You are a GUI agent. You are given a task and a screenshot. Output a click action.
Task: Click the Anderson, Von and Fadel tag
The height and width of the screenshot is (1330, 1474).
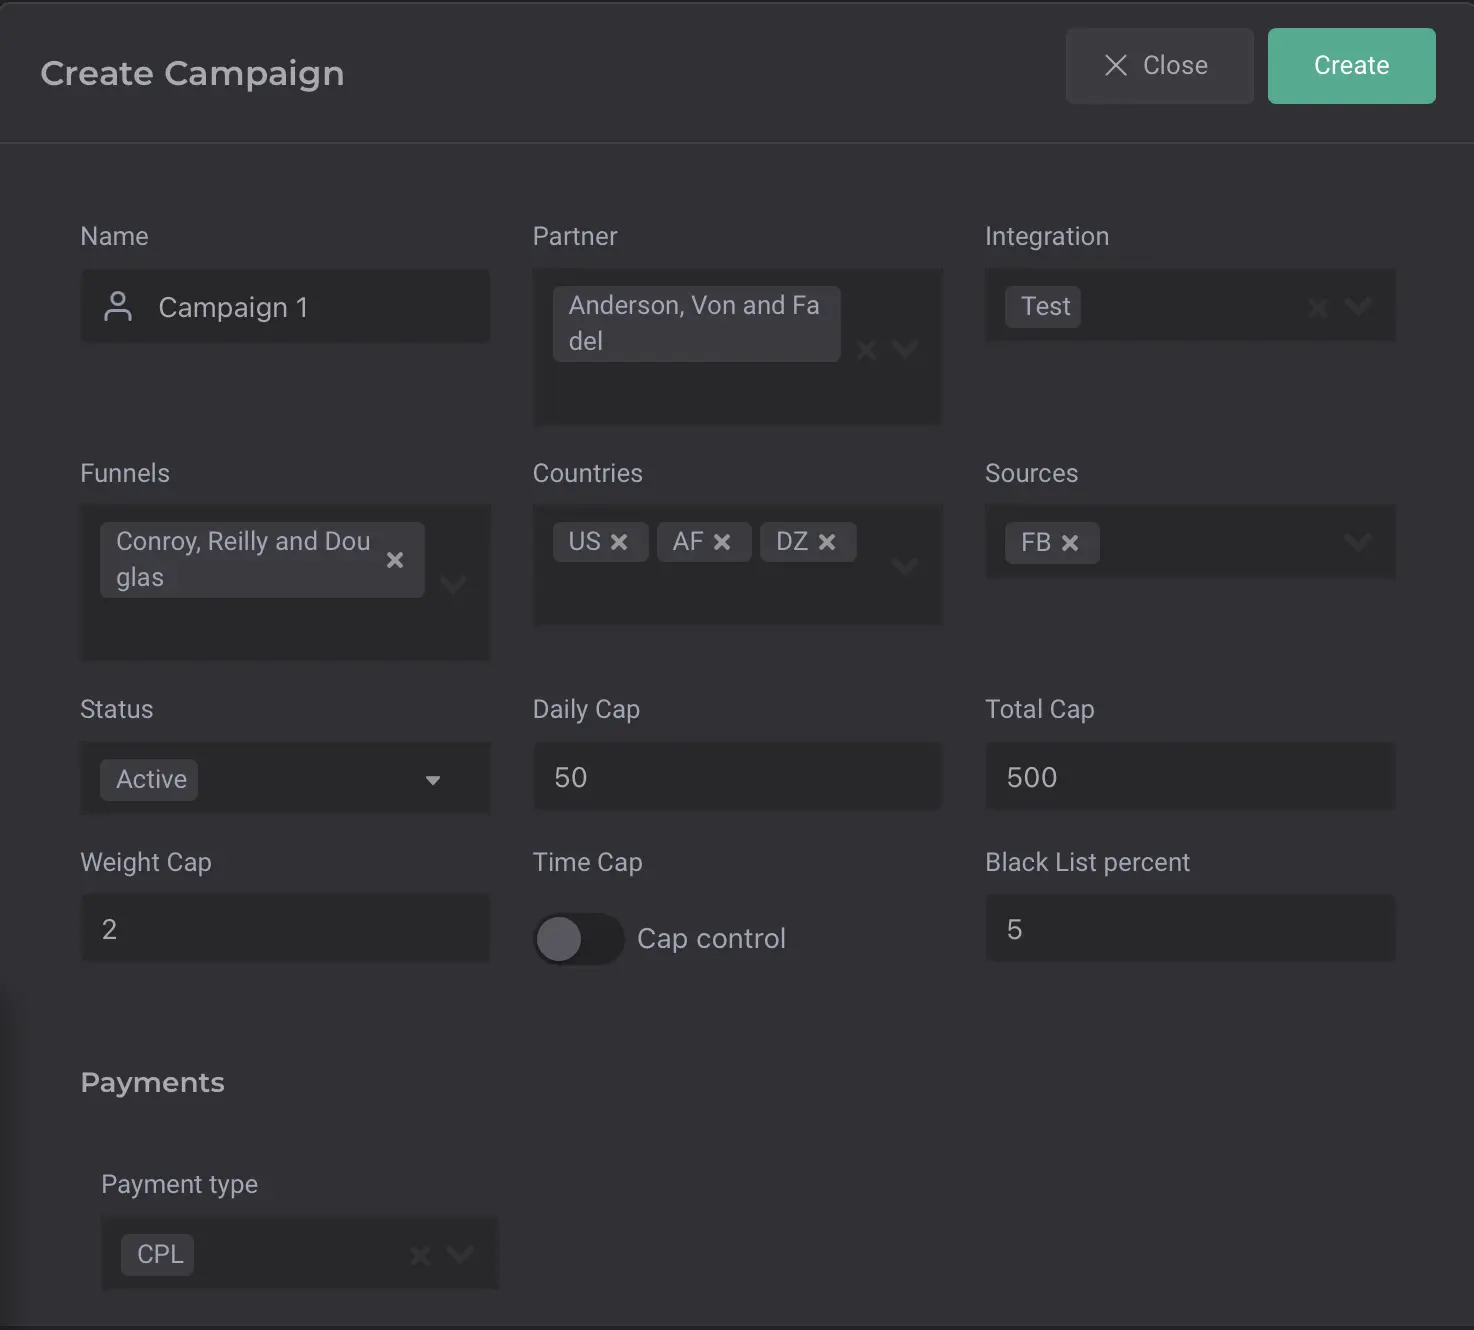(x=696, y=324)
